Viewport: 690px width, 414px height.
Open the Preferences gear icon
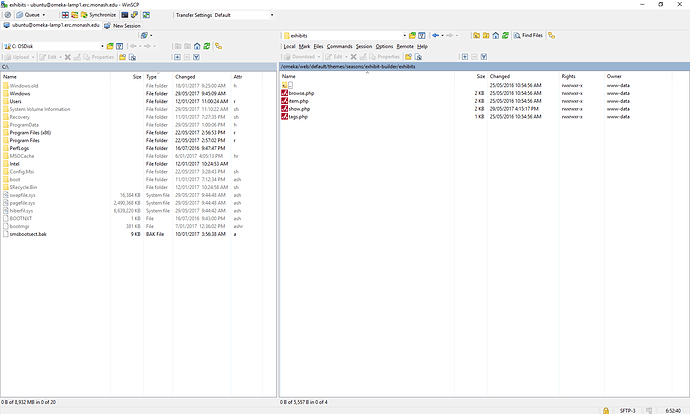tap(7, 15)
